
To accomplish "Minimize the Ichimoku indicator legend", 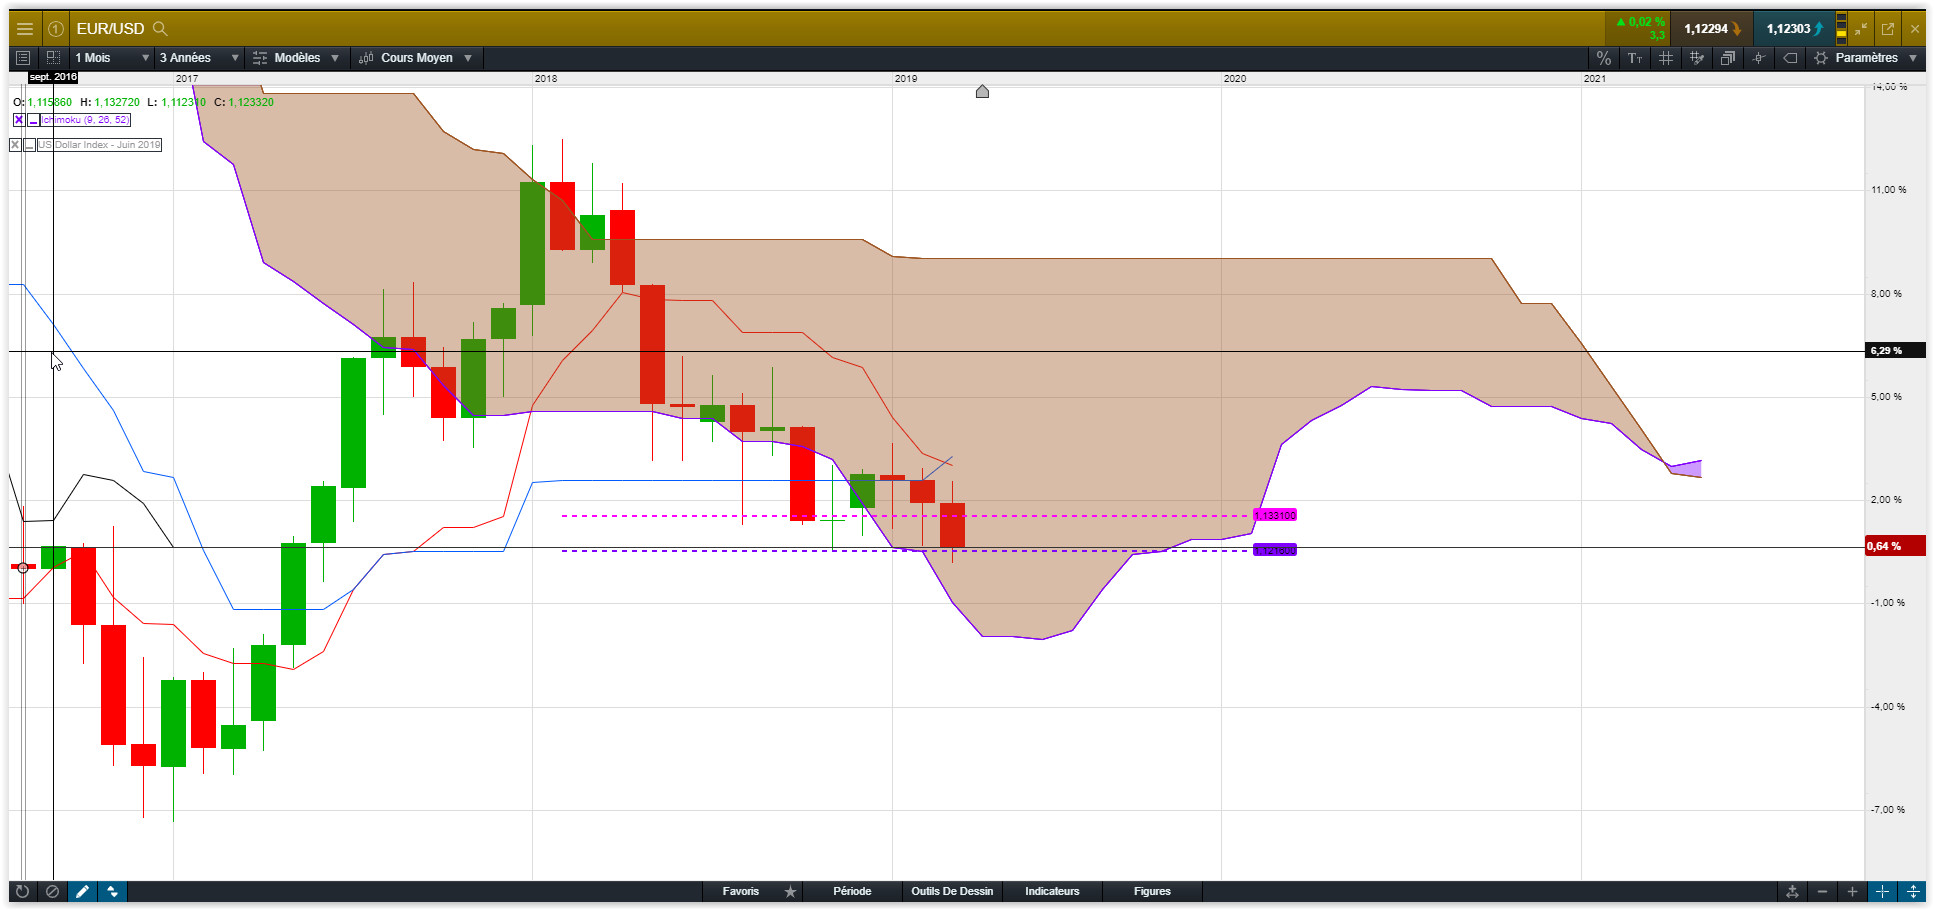I will [33, 120].
